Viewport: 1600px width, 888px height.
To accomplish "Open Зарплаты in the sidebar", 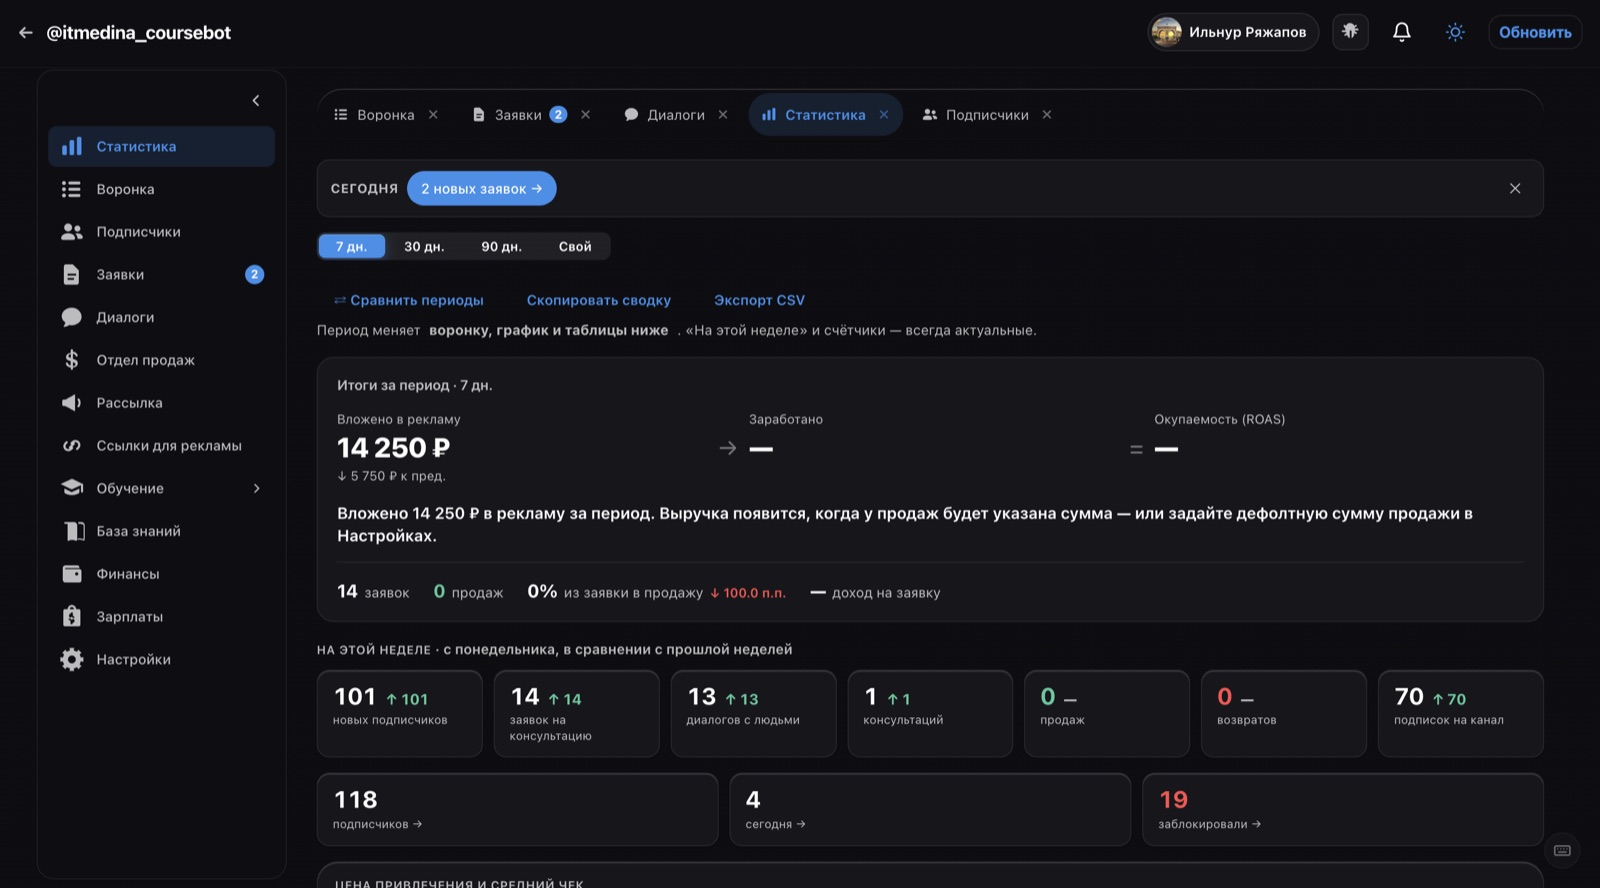I will pyautogui.click(x=161, y=617).
